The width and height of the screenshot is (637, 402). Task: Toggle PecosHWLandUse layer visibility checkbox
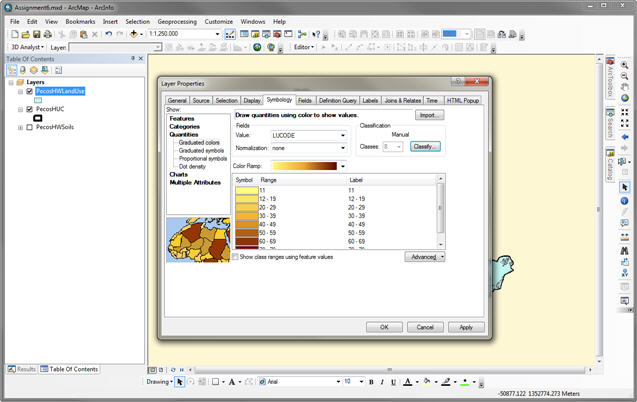29,91
